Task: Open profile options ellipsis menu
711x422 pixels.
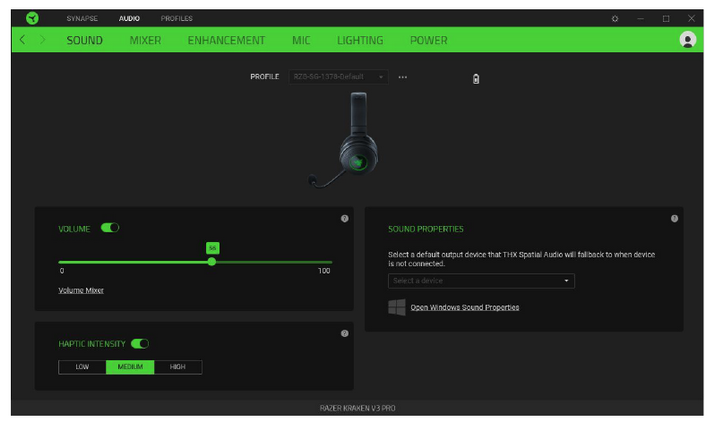Action: tap(403, 77)
